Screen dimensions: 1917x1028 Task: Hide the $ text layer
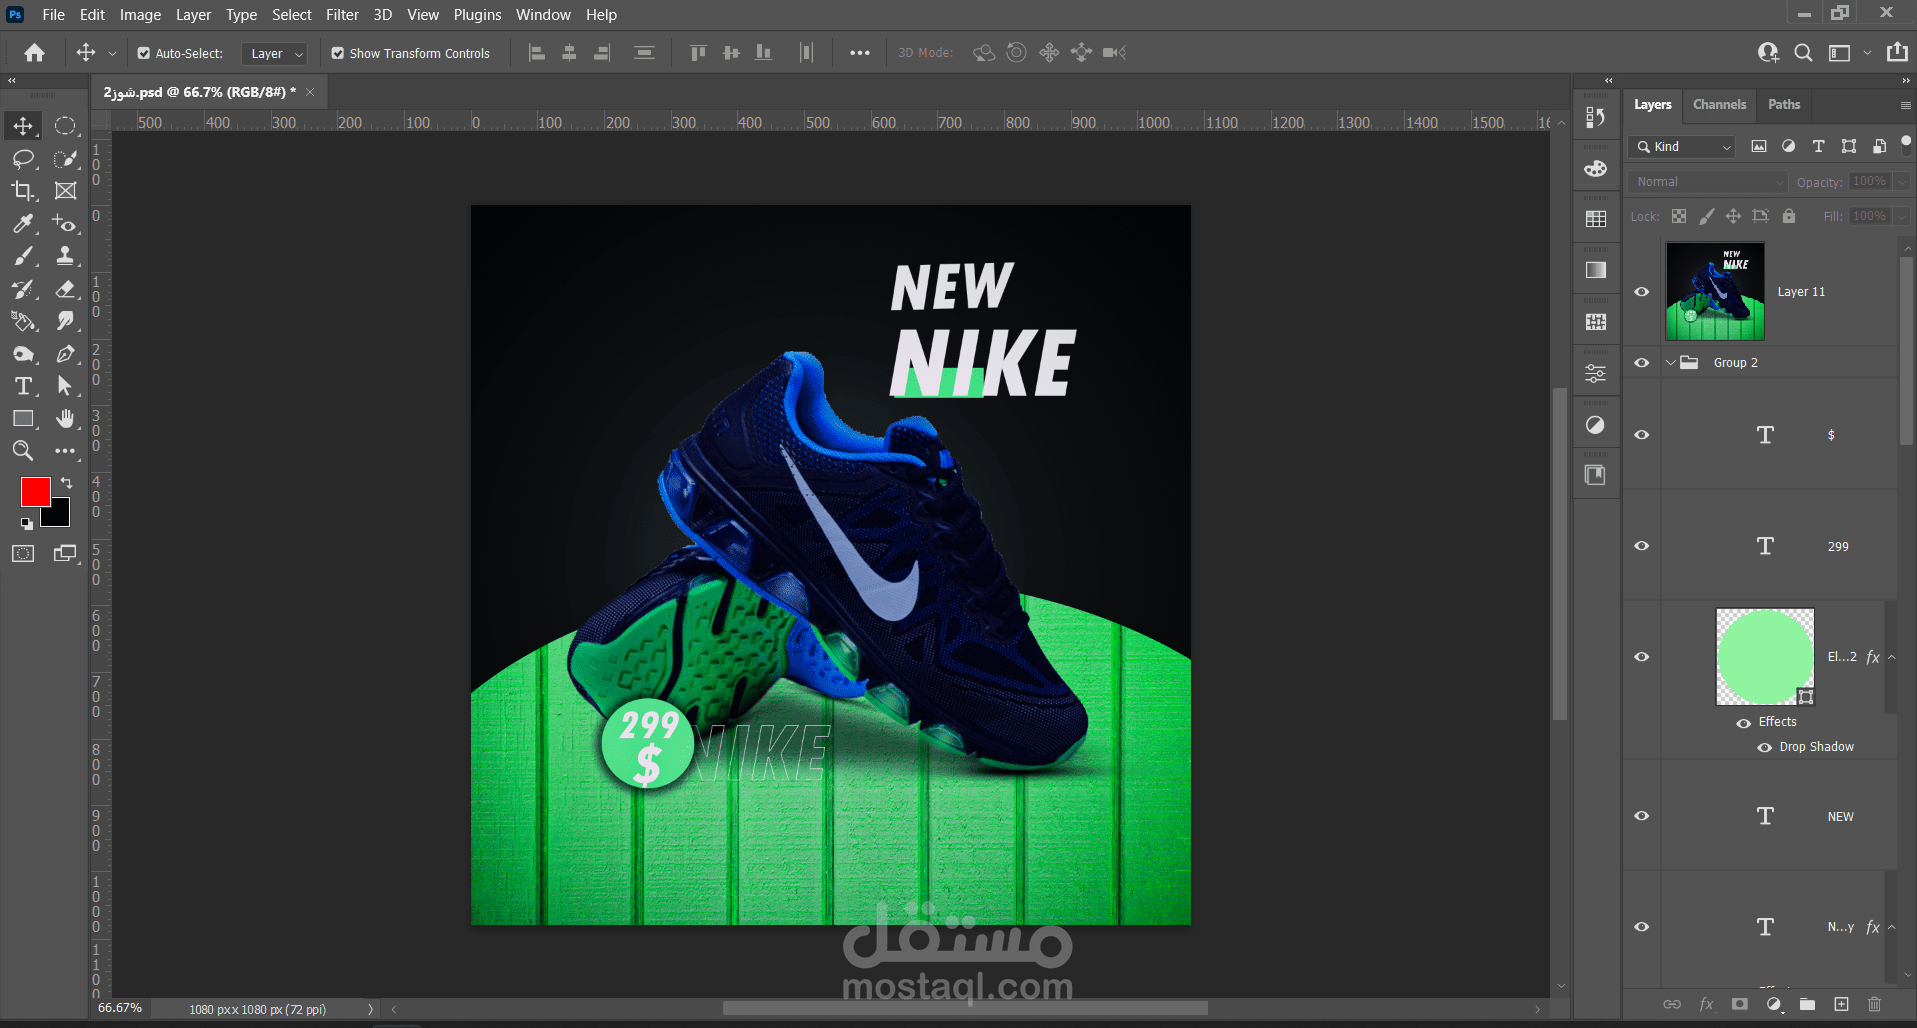pos(1642,435)
